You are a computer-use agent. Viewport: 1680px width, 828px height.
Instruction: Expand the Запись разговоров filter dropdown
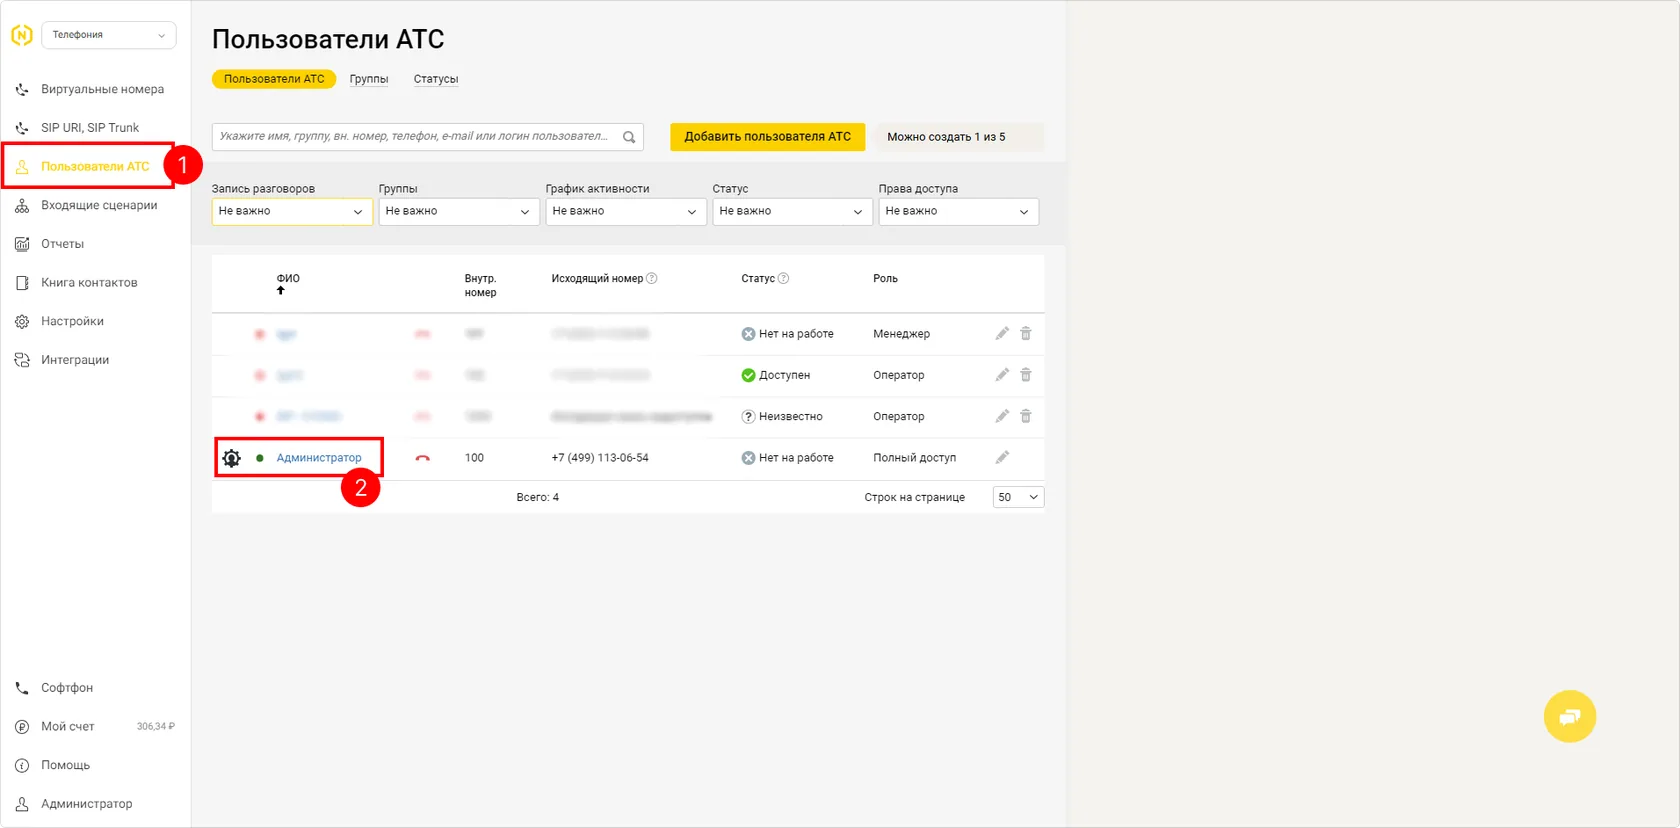292,211
